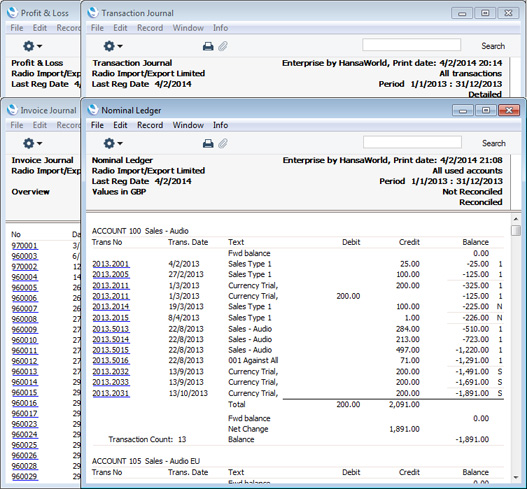Open transaction 2013.2031 link
Image resolution: width=527 pixels, height=489 pixels.
tap(111, 393)
